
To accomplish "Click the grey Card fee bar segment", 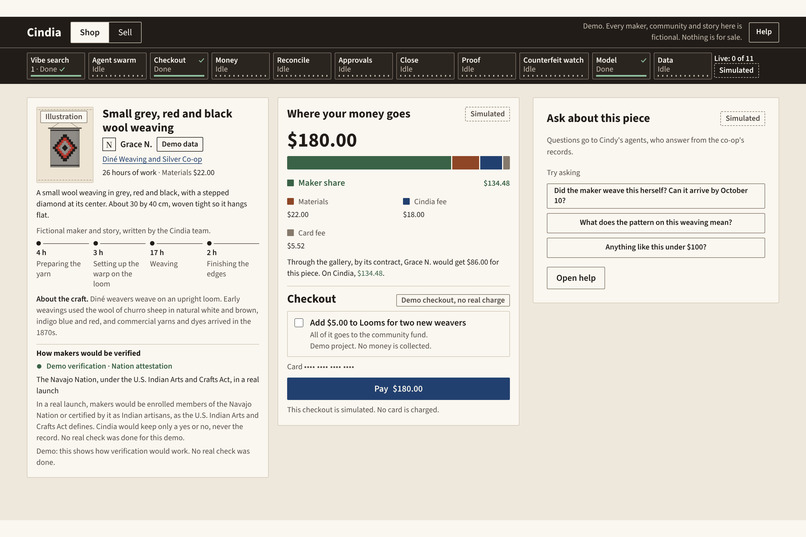I will (x=506, y=163).
